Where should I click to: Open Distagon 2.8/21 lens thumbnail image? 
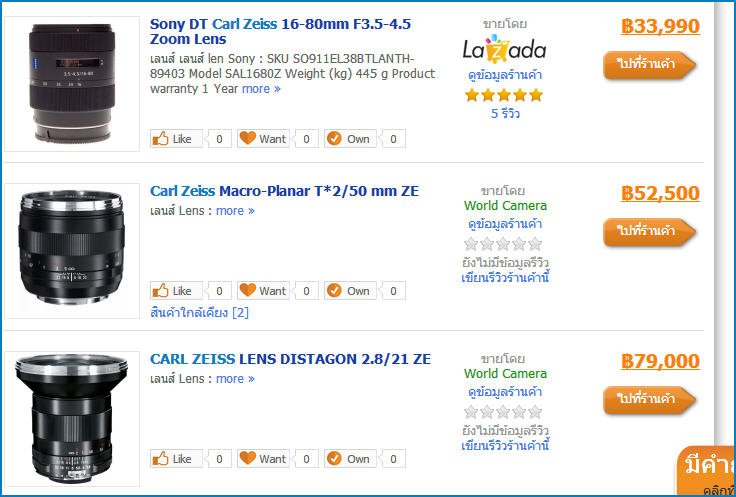71,415
